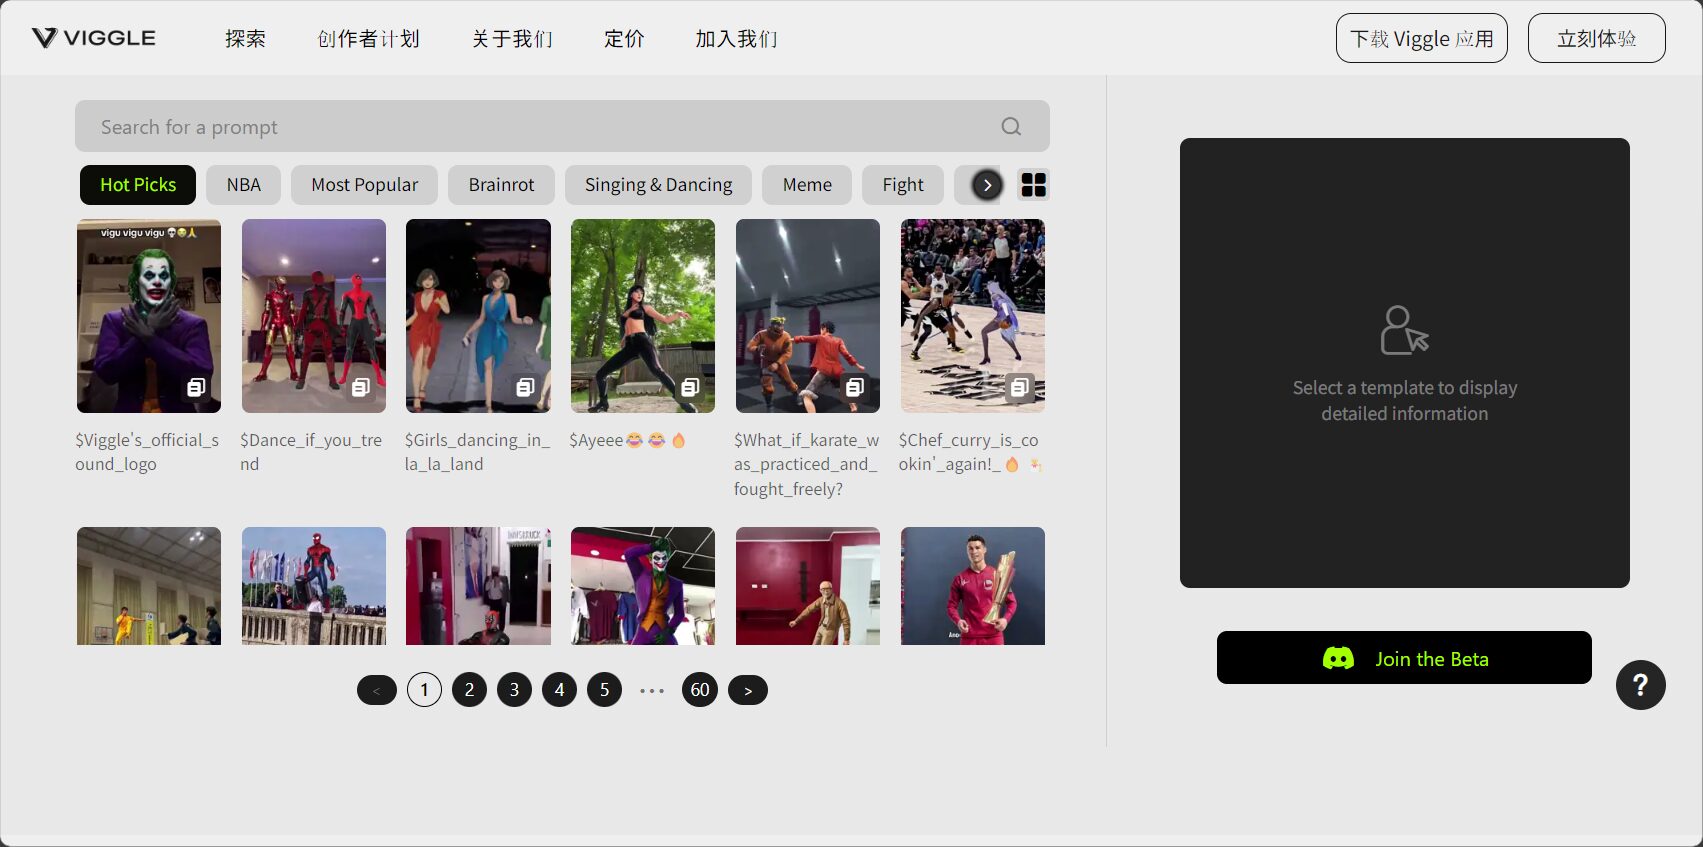Open the Fight category tab
The width and height of the screenshot is (1703, 847).
[x=903, y=185]
